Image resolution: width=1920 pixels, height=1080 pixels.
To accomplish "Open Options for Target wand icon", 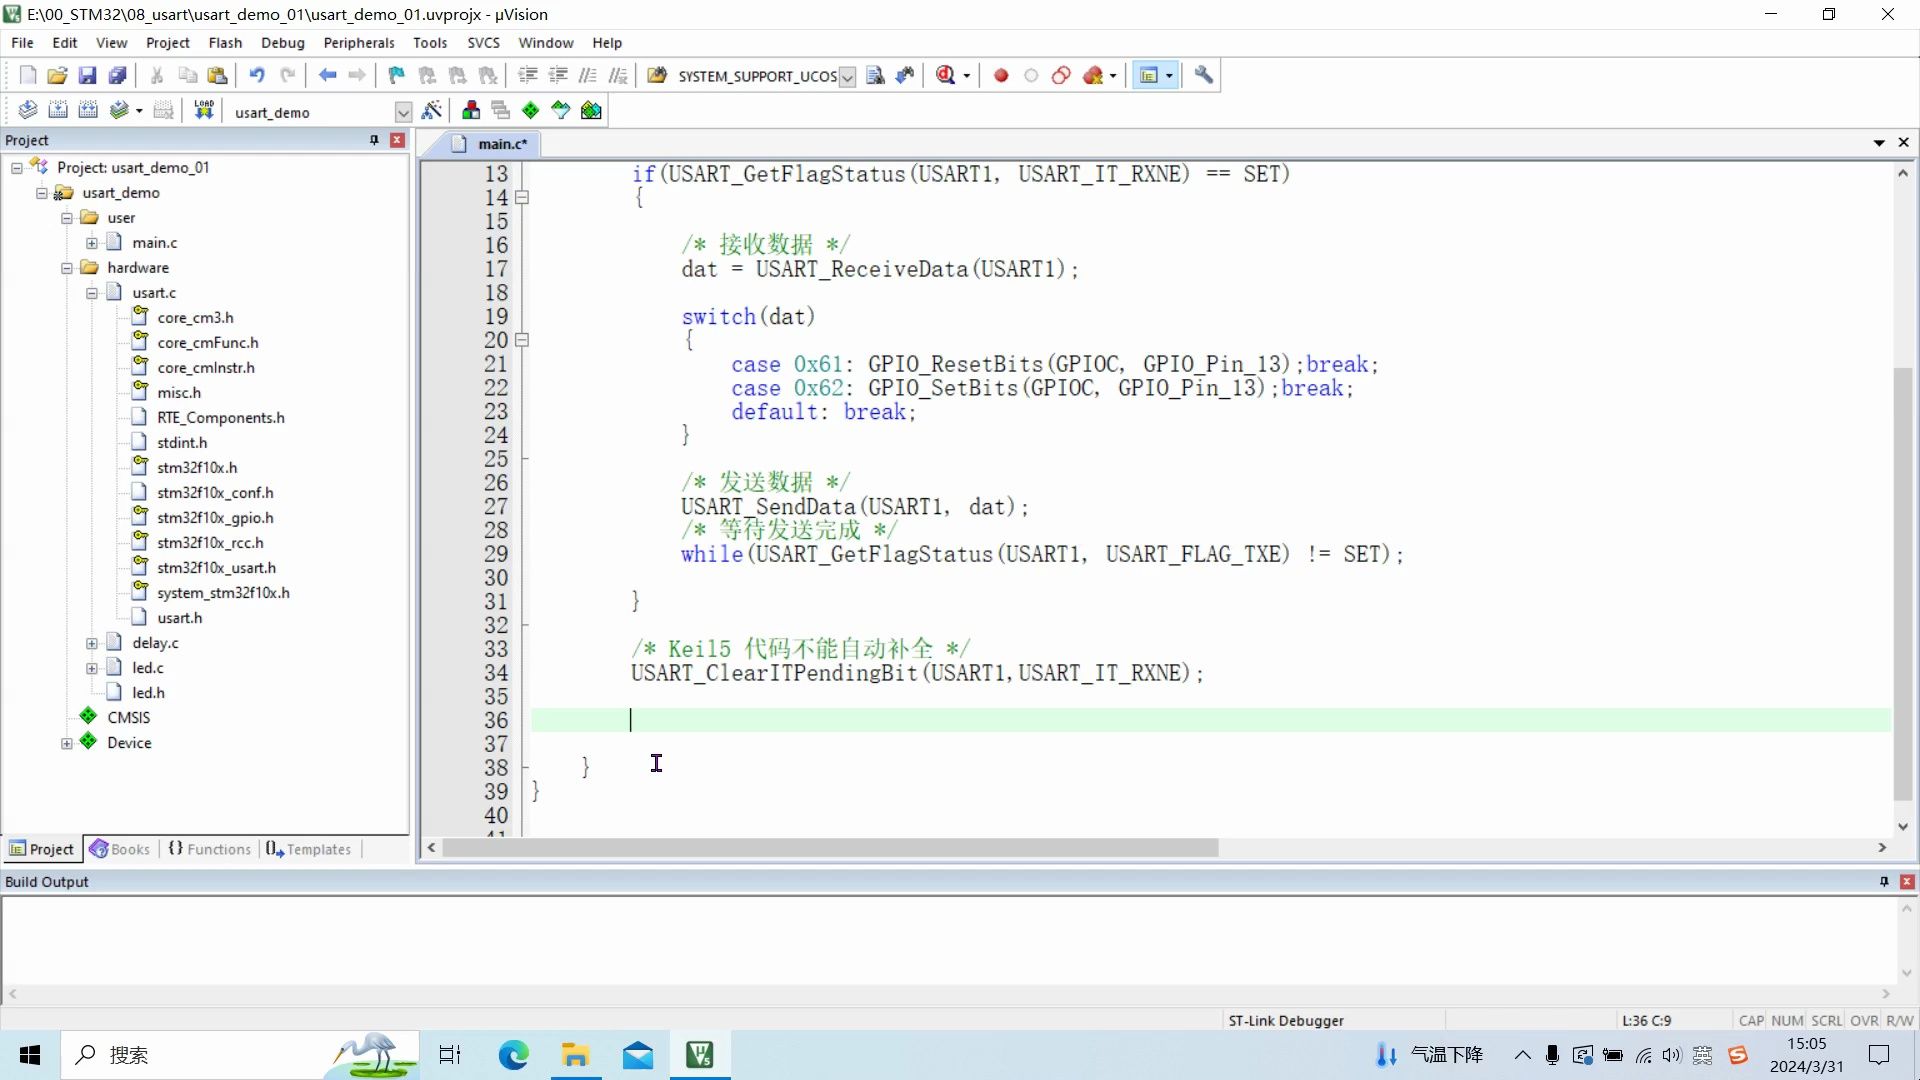I will [432, 110].
